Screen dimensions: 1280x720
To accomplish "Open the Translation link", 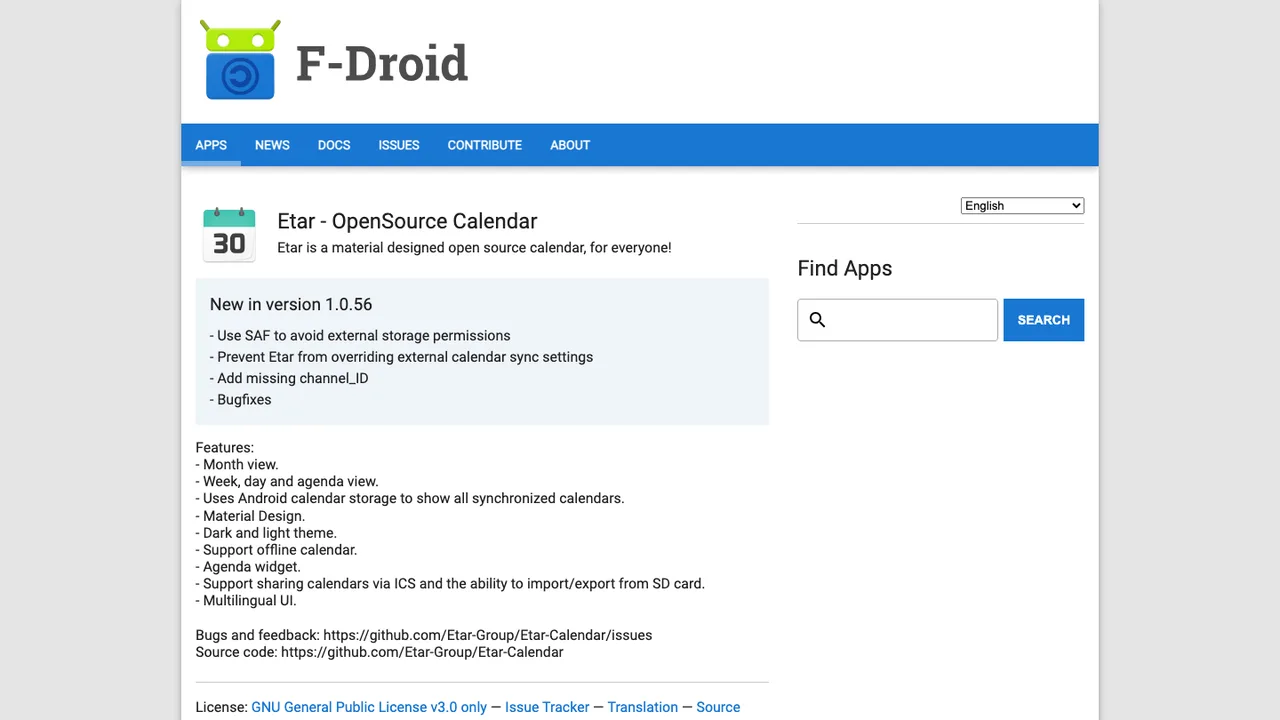I will coord(643,707).
